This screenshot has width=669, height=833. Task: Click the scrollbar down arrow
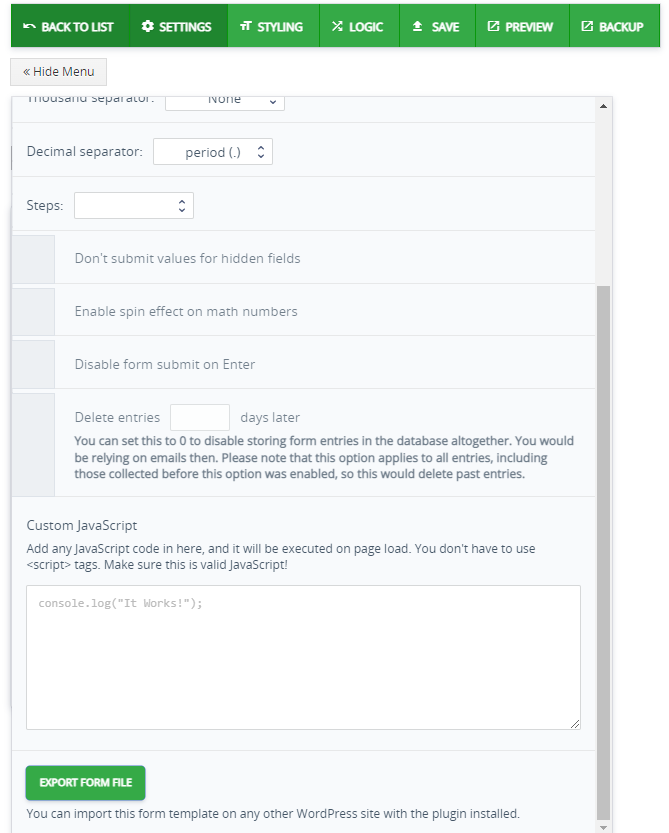(603, 828)
